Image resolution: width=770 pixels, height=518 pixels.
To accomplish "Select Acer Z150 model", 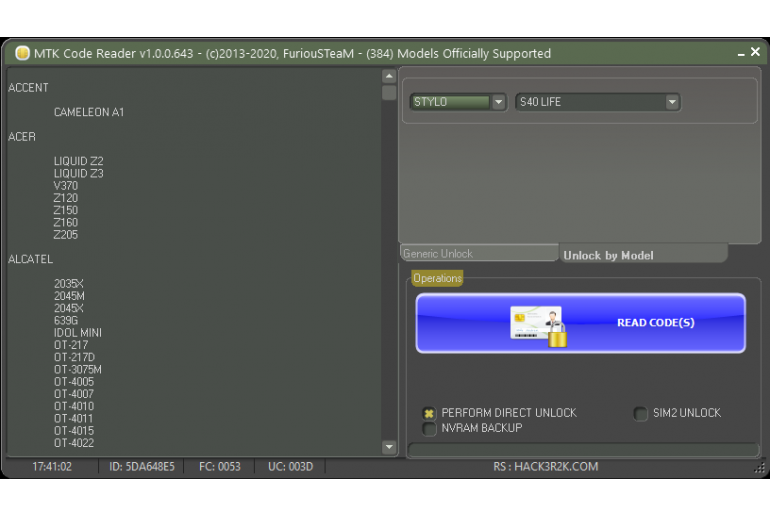I will point(66,210).
